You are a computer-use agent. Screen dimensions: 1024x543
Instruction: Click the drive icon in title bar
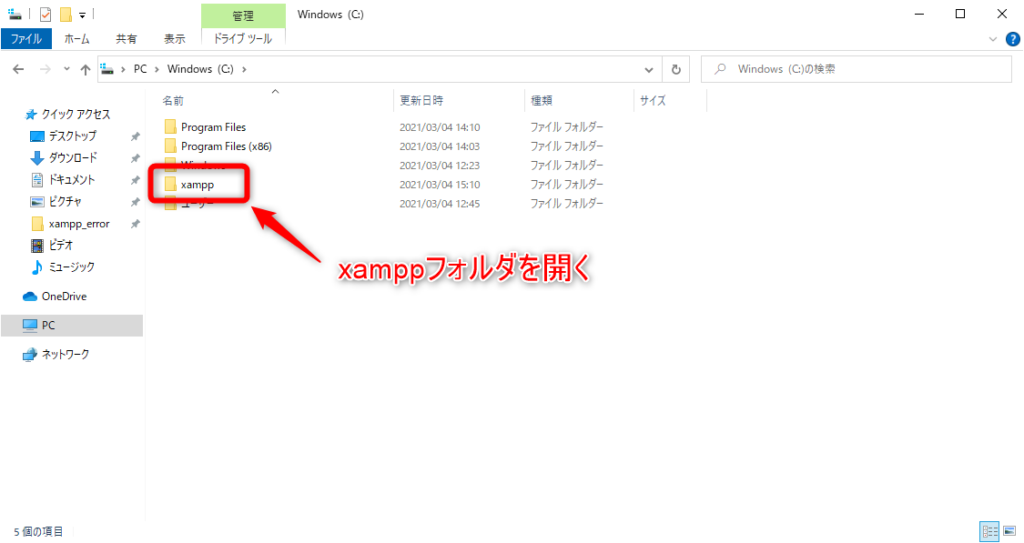14,14
